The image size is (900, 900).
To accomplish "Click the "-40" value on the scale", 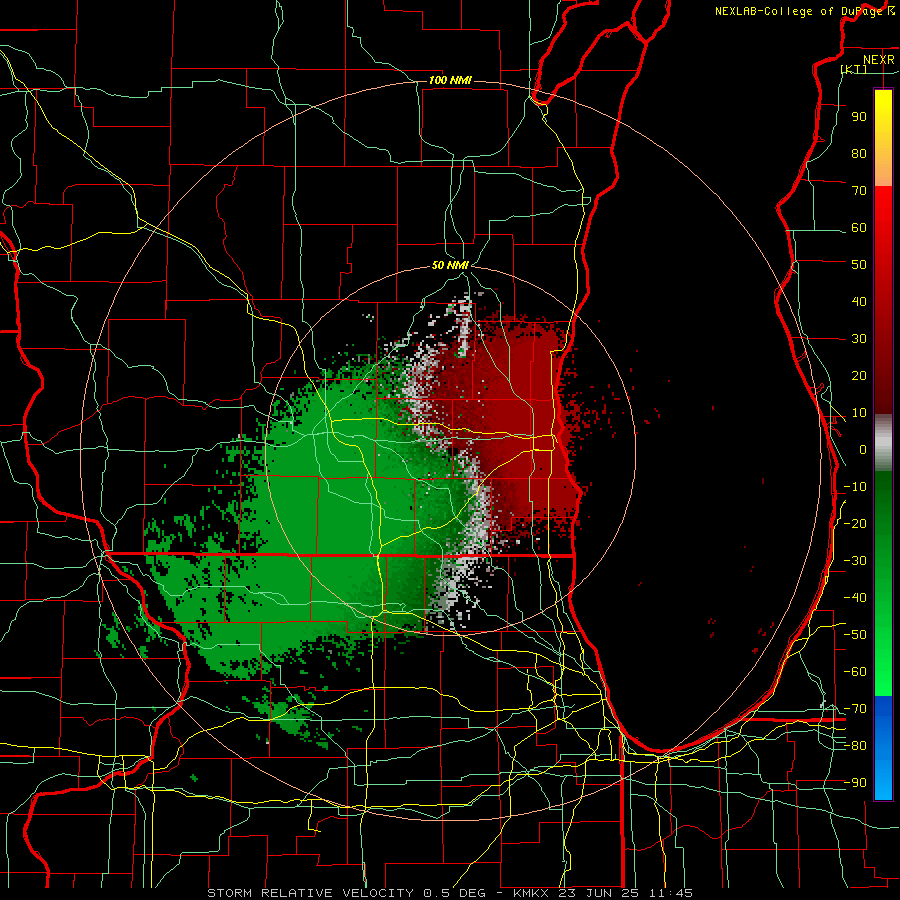I will [x=855, y=598].
